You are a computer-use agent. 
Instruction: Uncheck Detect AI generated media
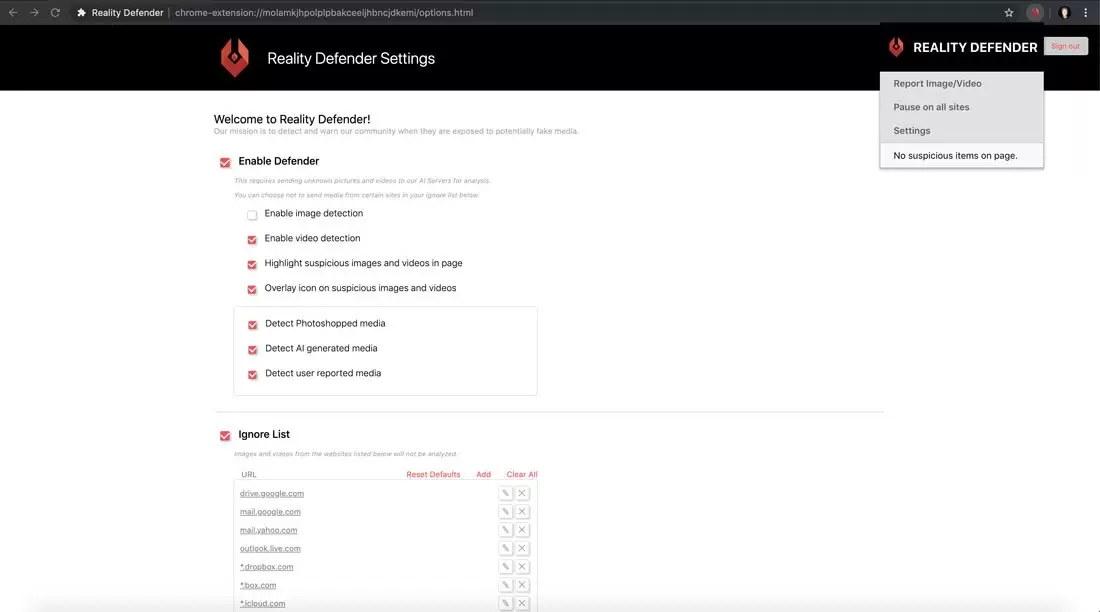coord(253,350)
